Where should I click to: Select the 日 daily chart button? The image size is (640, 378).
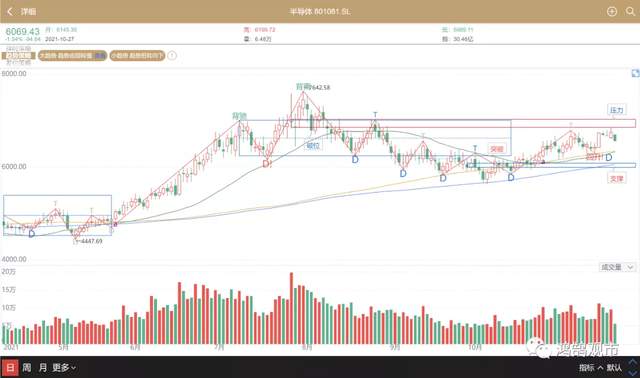pos(10,367)
